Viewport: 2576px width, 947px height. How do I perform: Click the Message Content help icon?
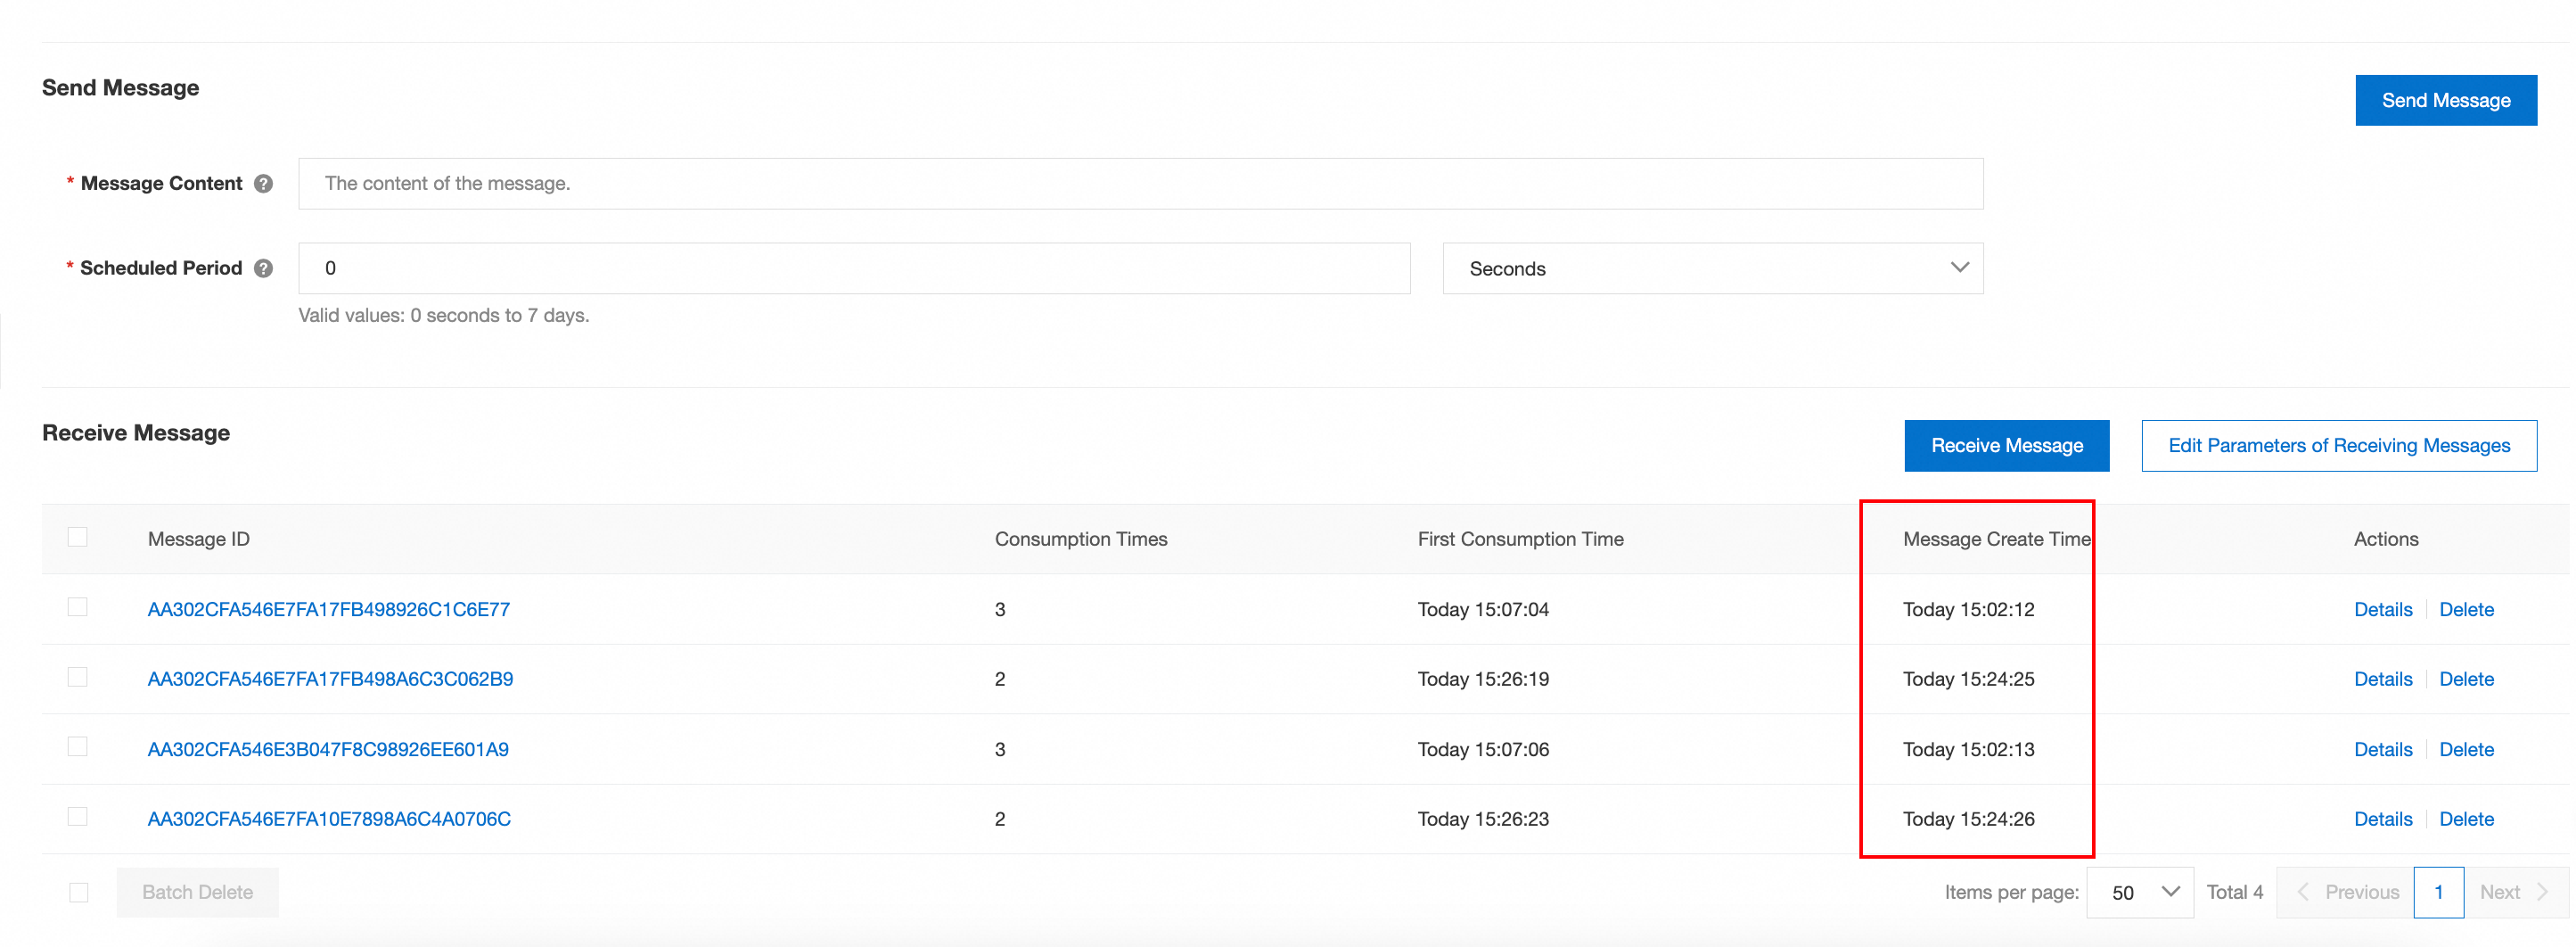coord(264,184)
